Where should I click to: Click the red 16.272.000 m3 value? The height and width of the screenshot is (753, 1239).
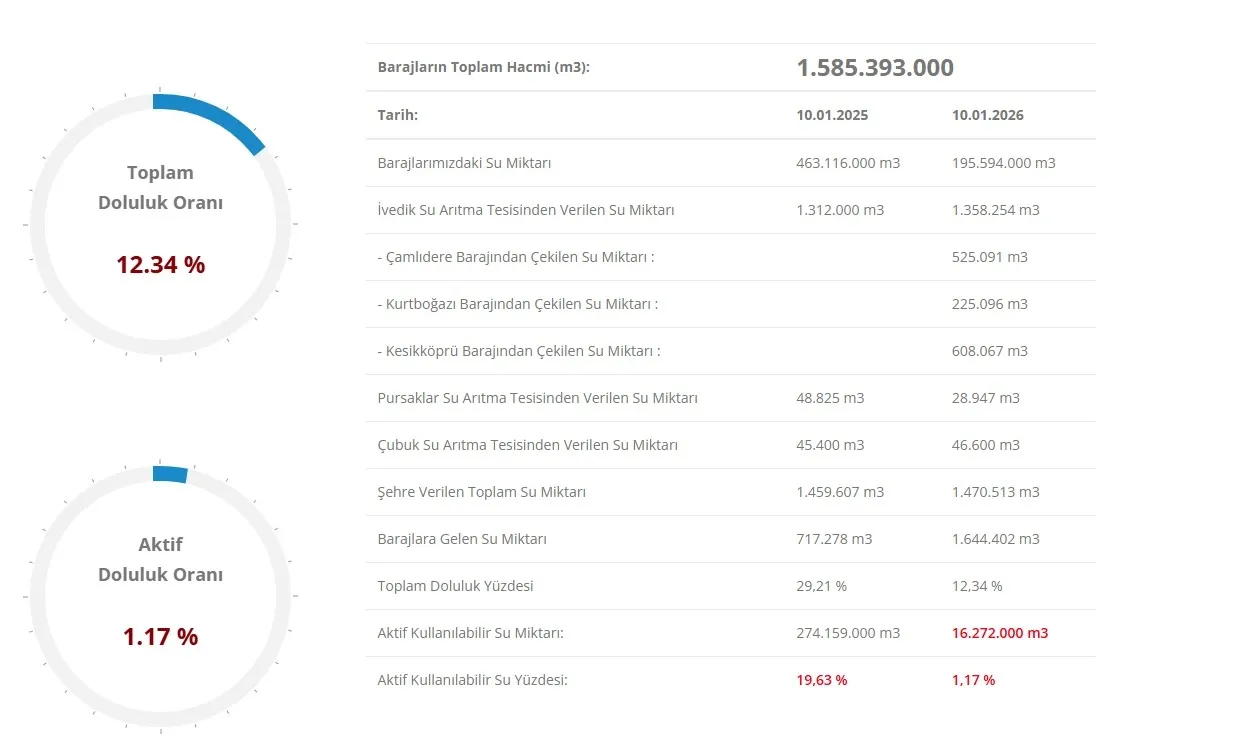coord(999,633)
